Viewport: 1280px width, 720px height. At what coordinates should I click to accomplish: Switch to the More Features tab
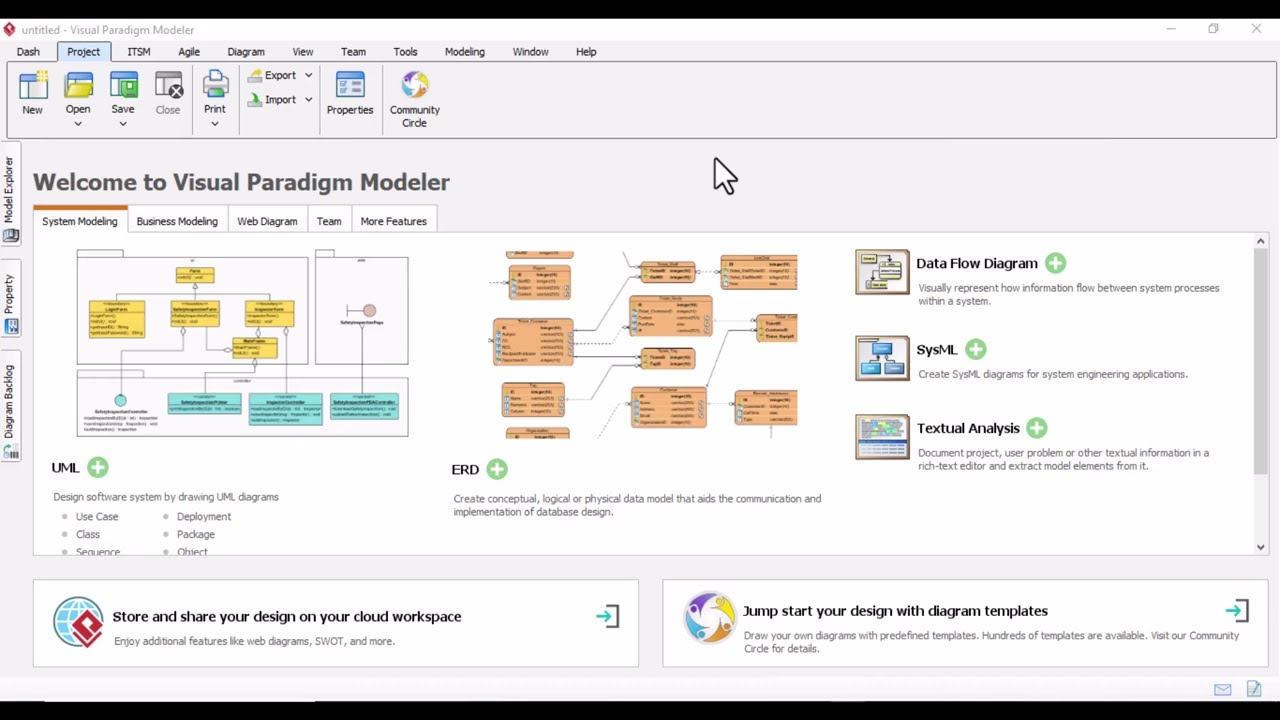(394, 221)
